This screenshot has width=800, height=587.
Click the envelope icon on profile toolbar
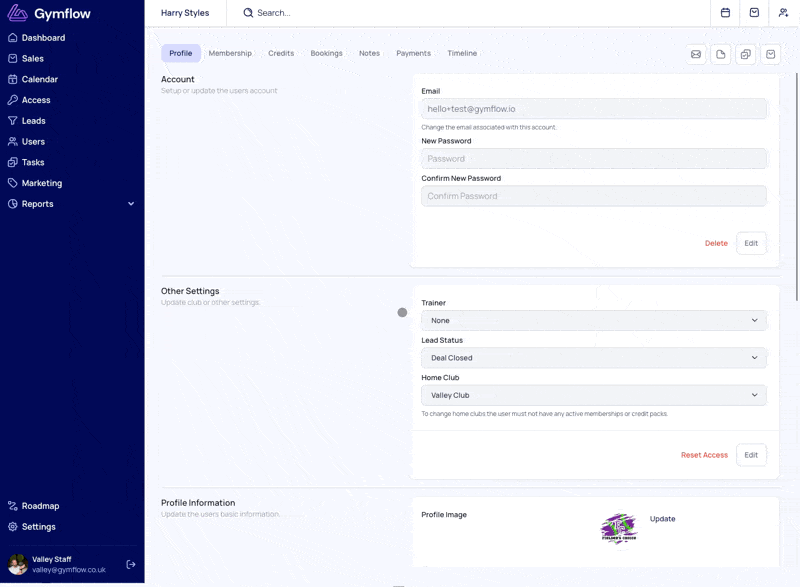point(696,54)
